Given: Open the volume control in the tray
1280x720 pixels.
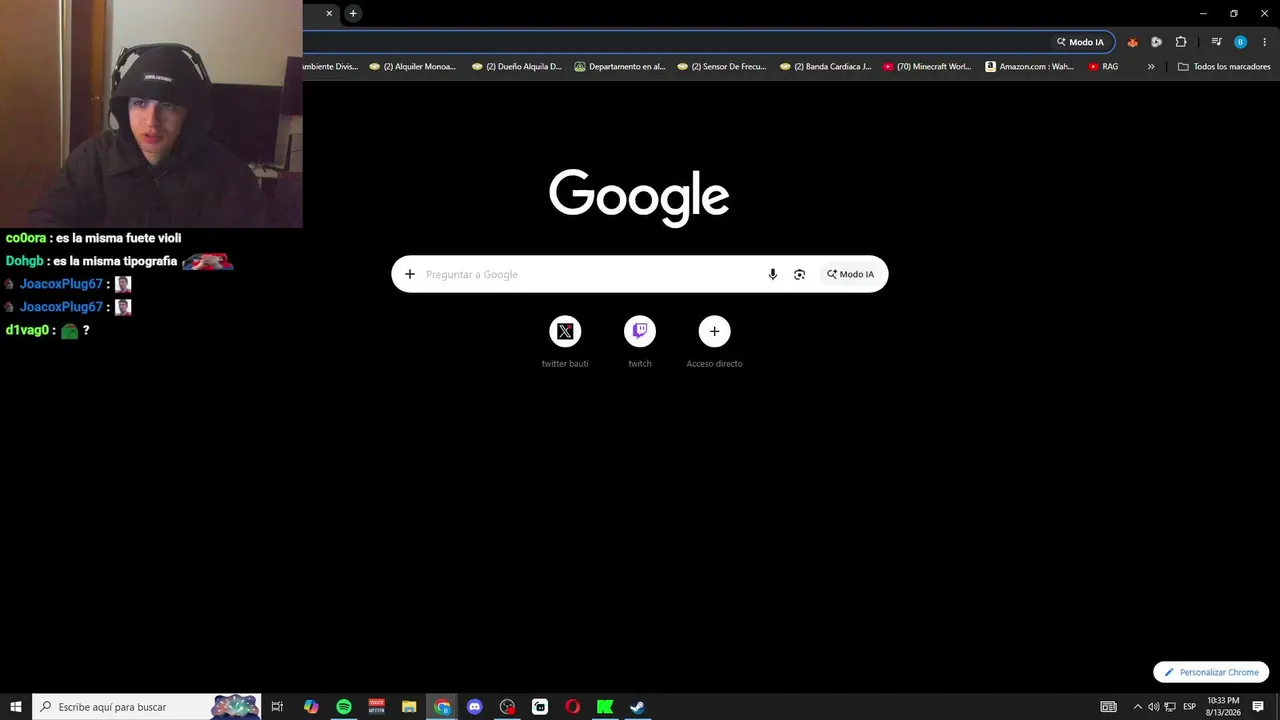Looking at the screenshot, I should [1153, 707].
